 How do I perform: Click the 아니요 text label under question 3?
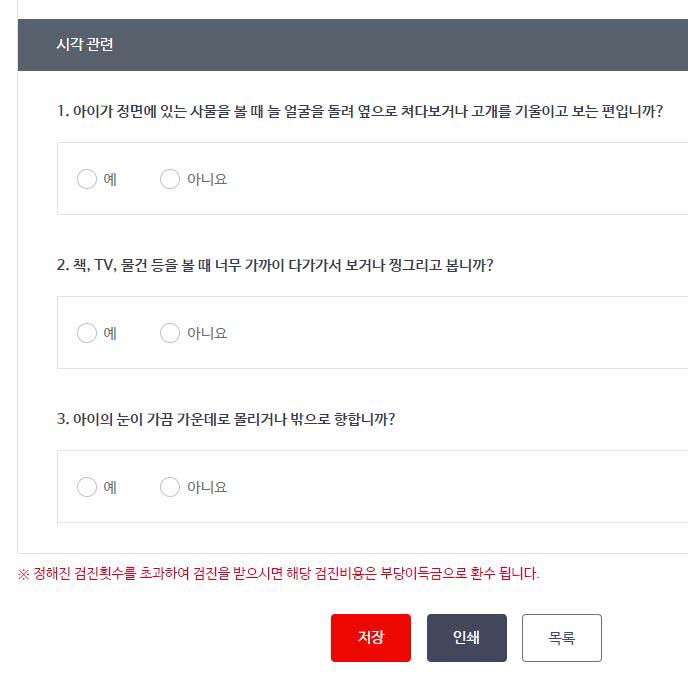coord(207,487)
